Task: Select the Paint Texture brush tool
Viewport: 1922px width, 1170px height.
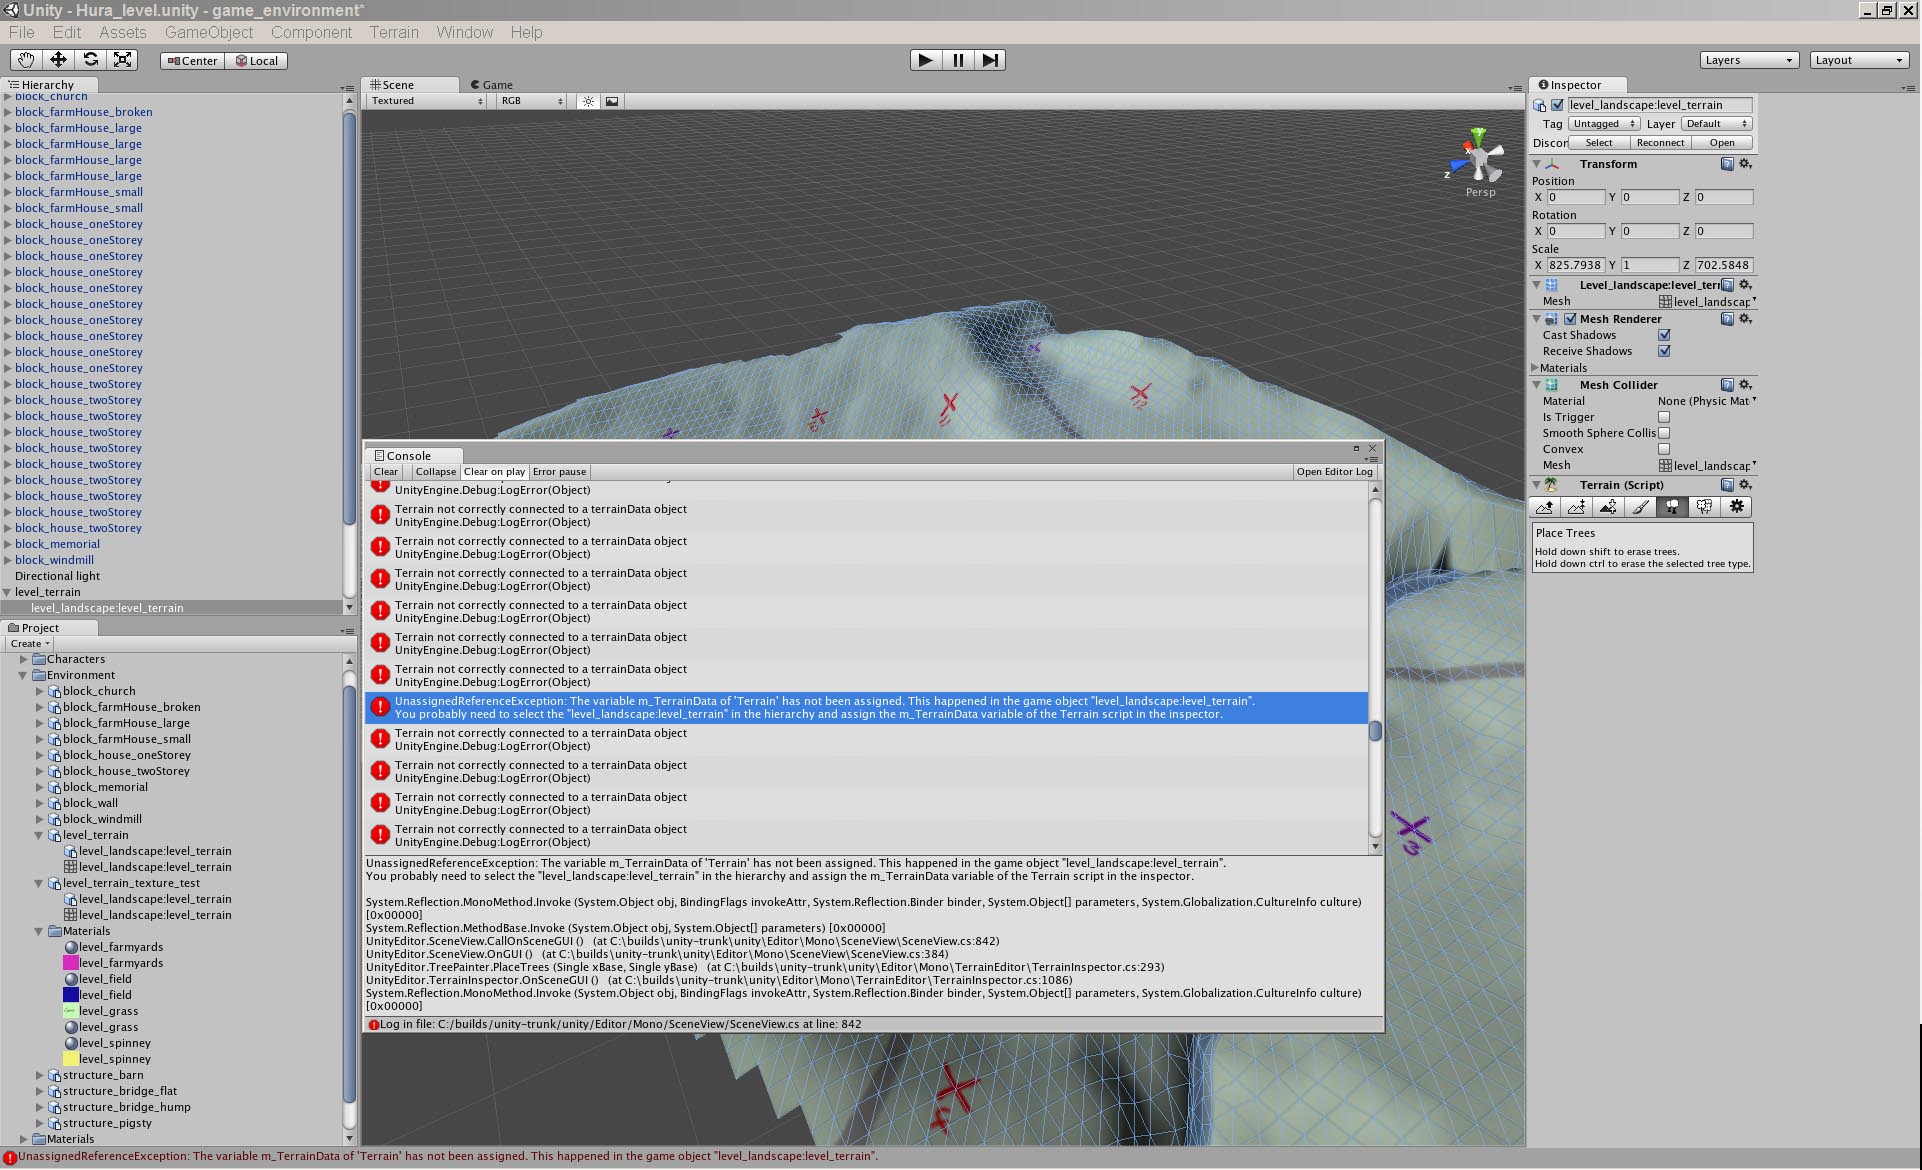Action: pos(1641,507)
